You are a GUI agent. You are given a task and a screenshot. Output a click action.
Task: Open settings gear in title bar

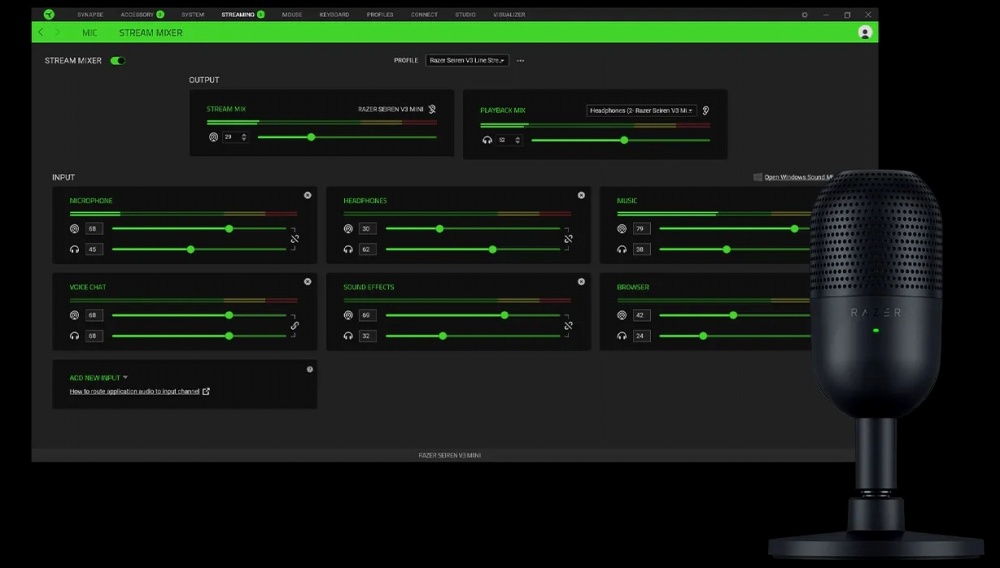804,15
